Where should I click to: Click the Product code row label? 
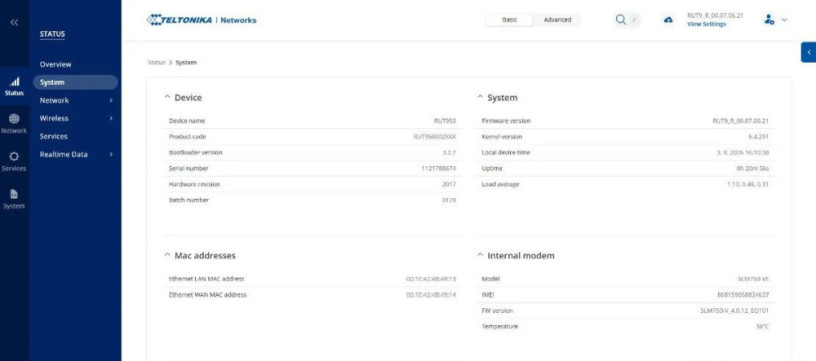(187, 137)
